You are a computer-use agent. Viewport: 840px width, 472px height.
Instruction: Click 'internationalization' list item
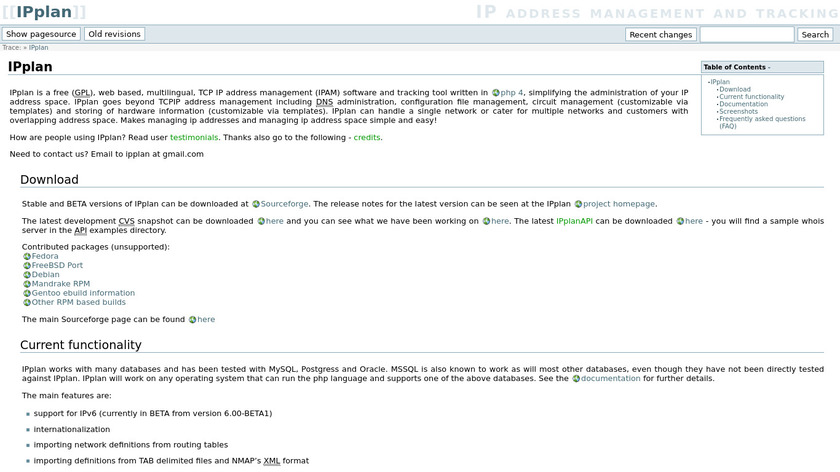72,430
